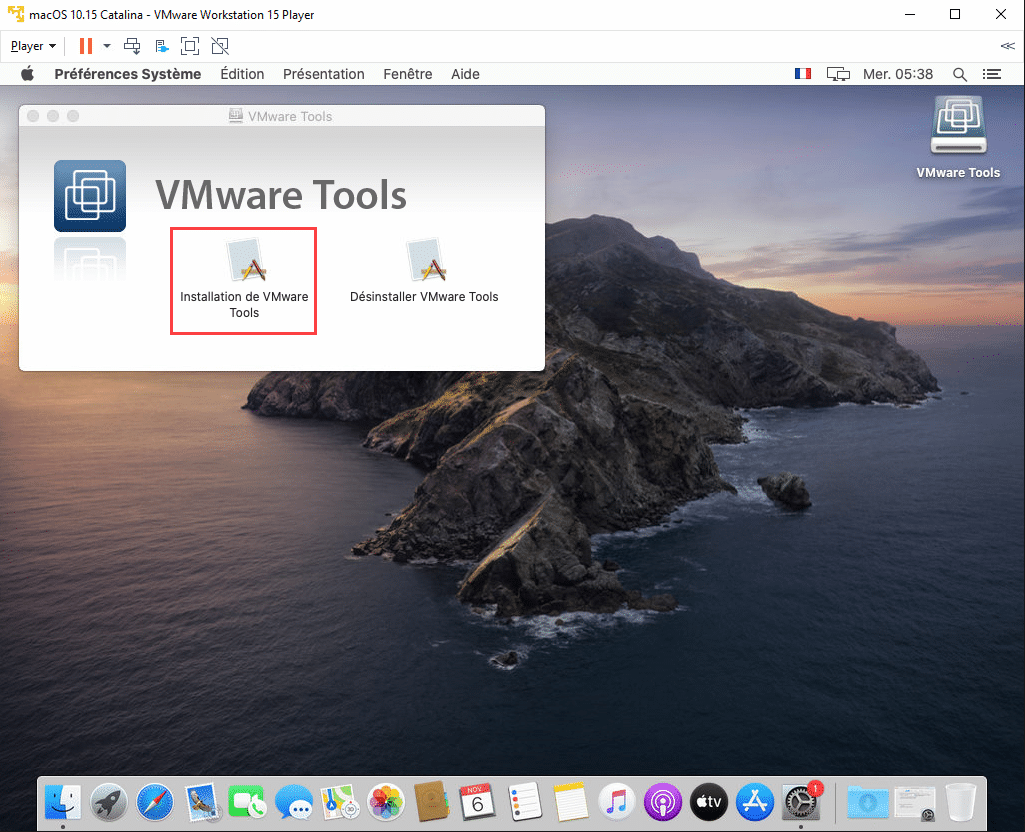Image resolution: width=1025 pixels, height=832 pixels.
Task: Click the removable devices plug icon
Action: pos(161,46)
